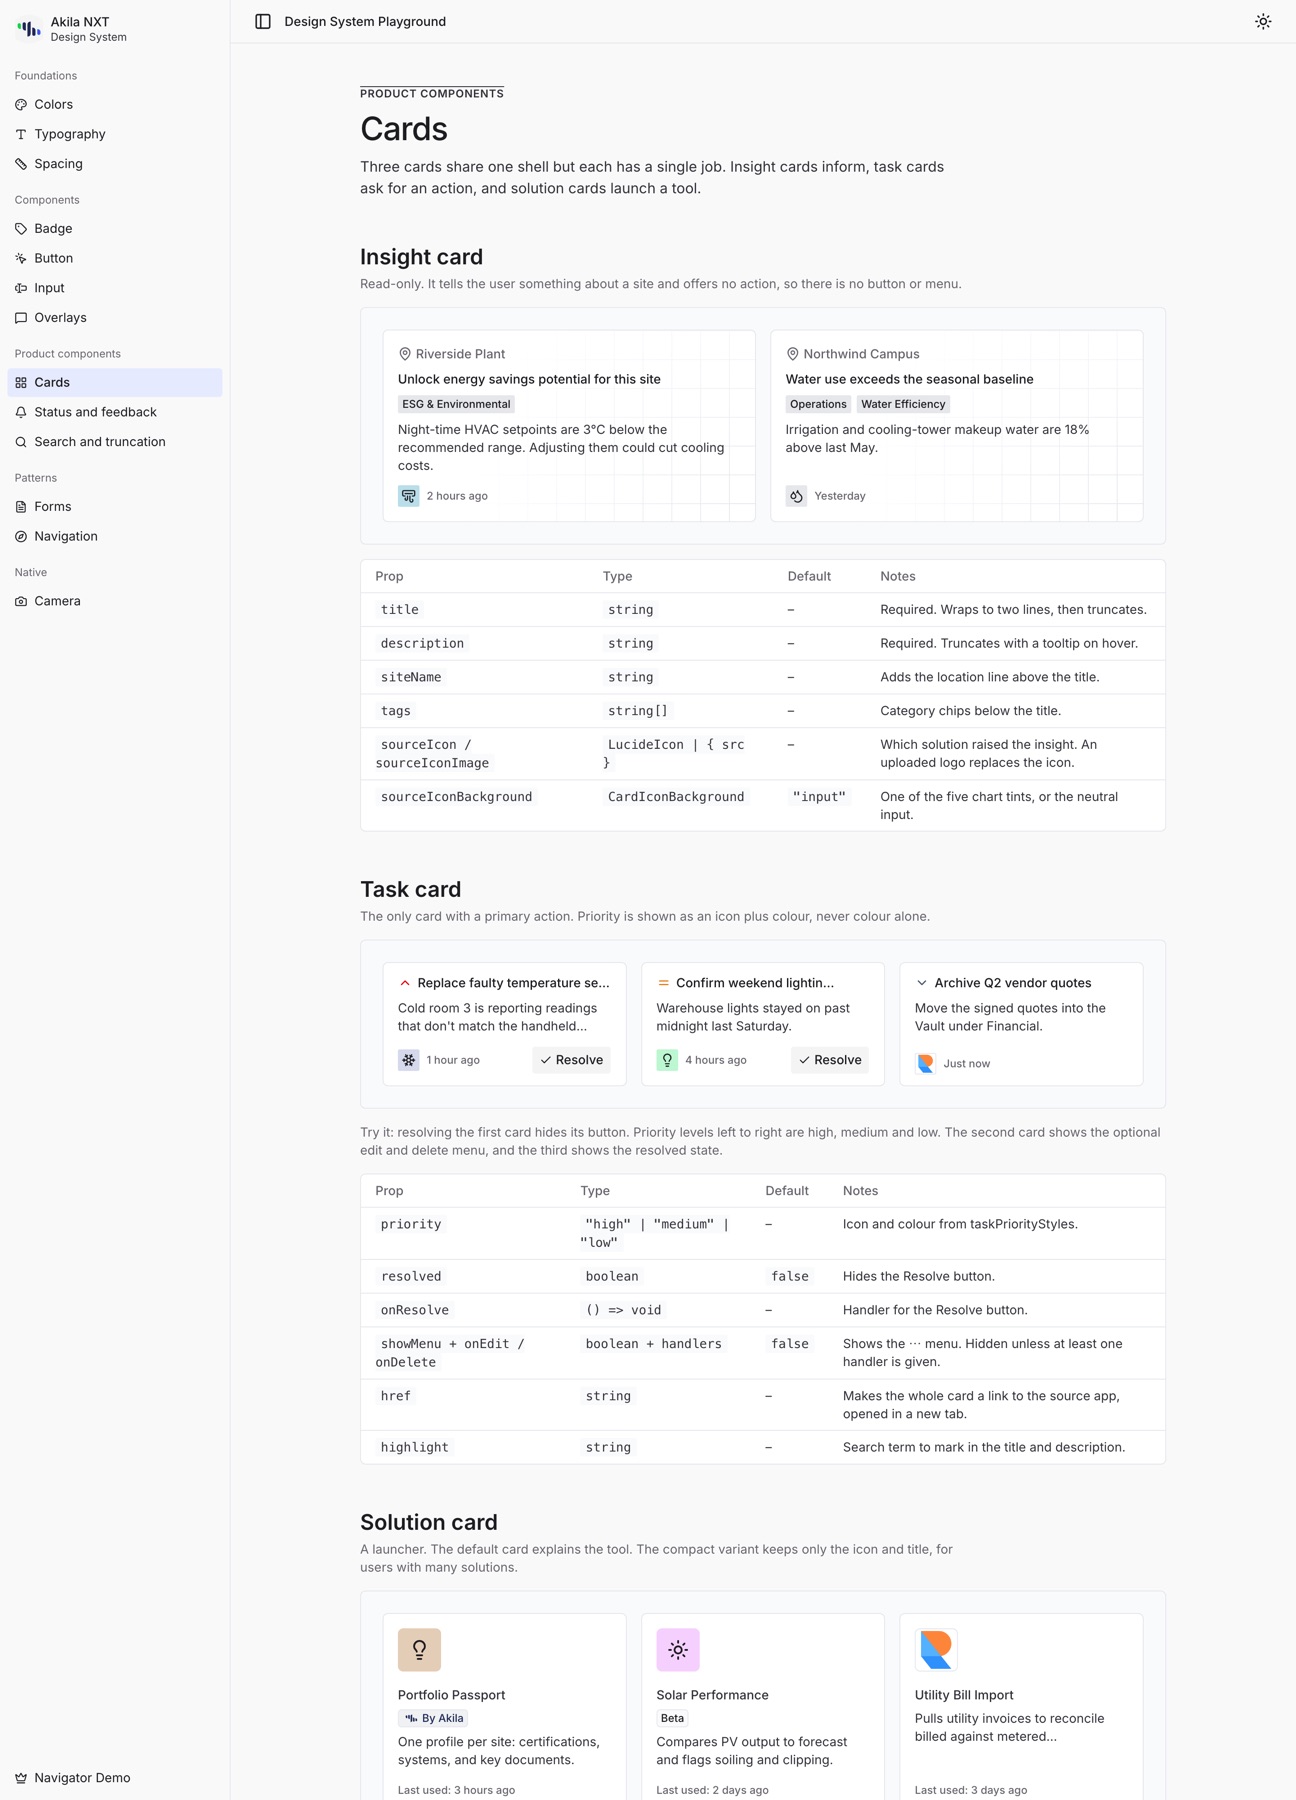
Task: Open Colors in the sidebar
Action: point(115,104)
